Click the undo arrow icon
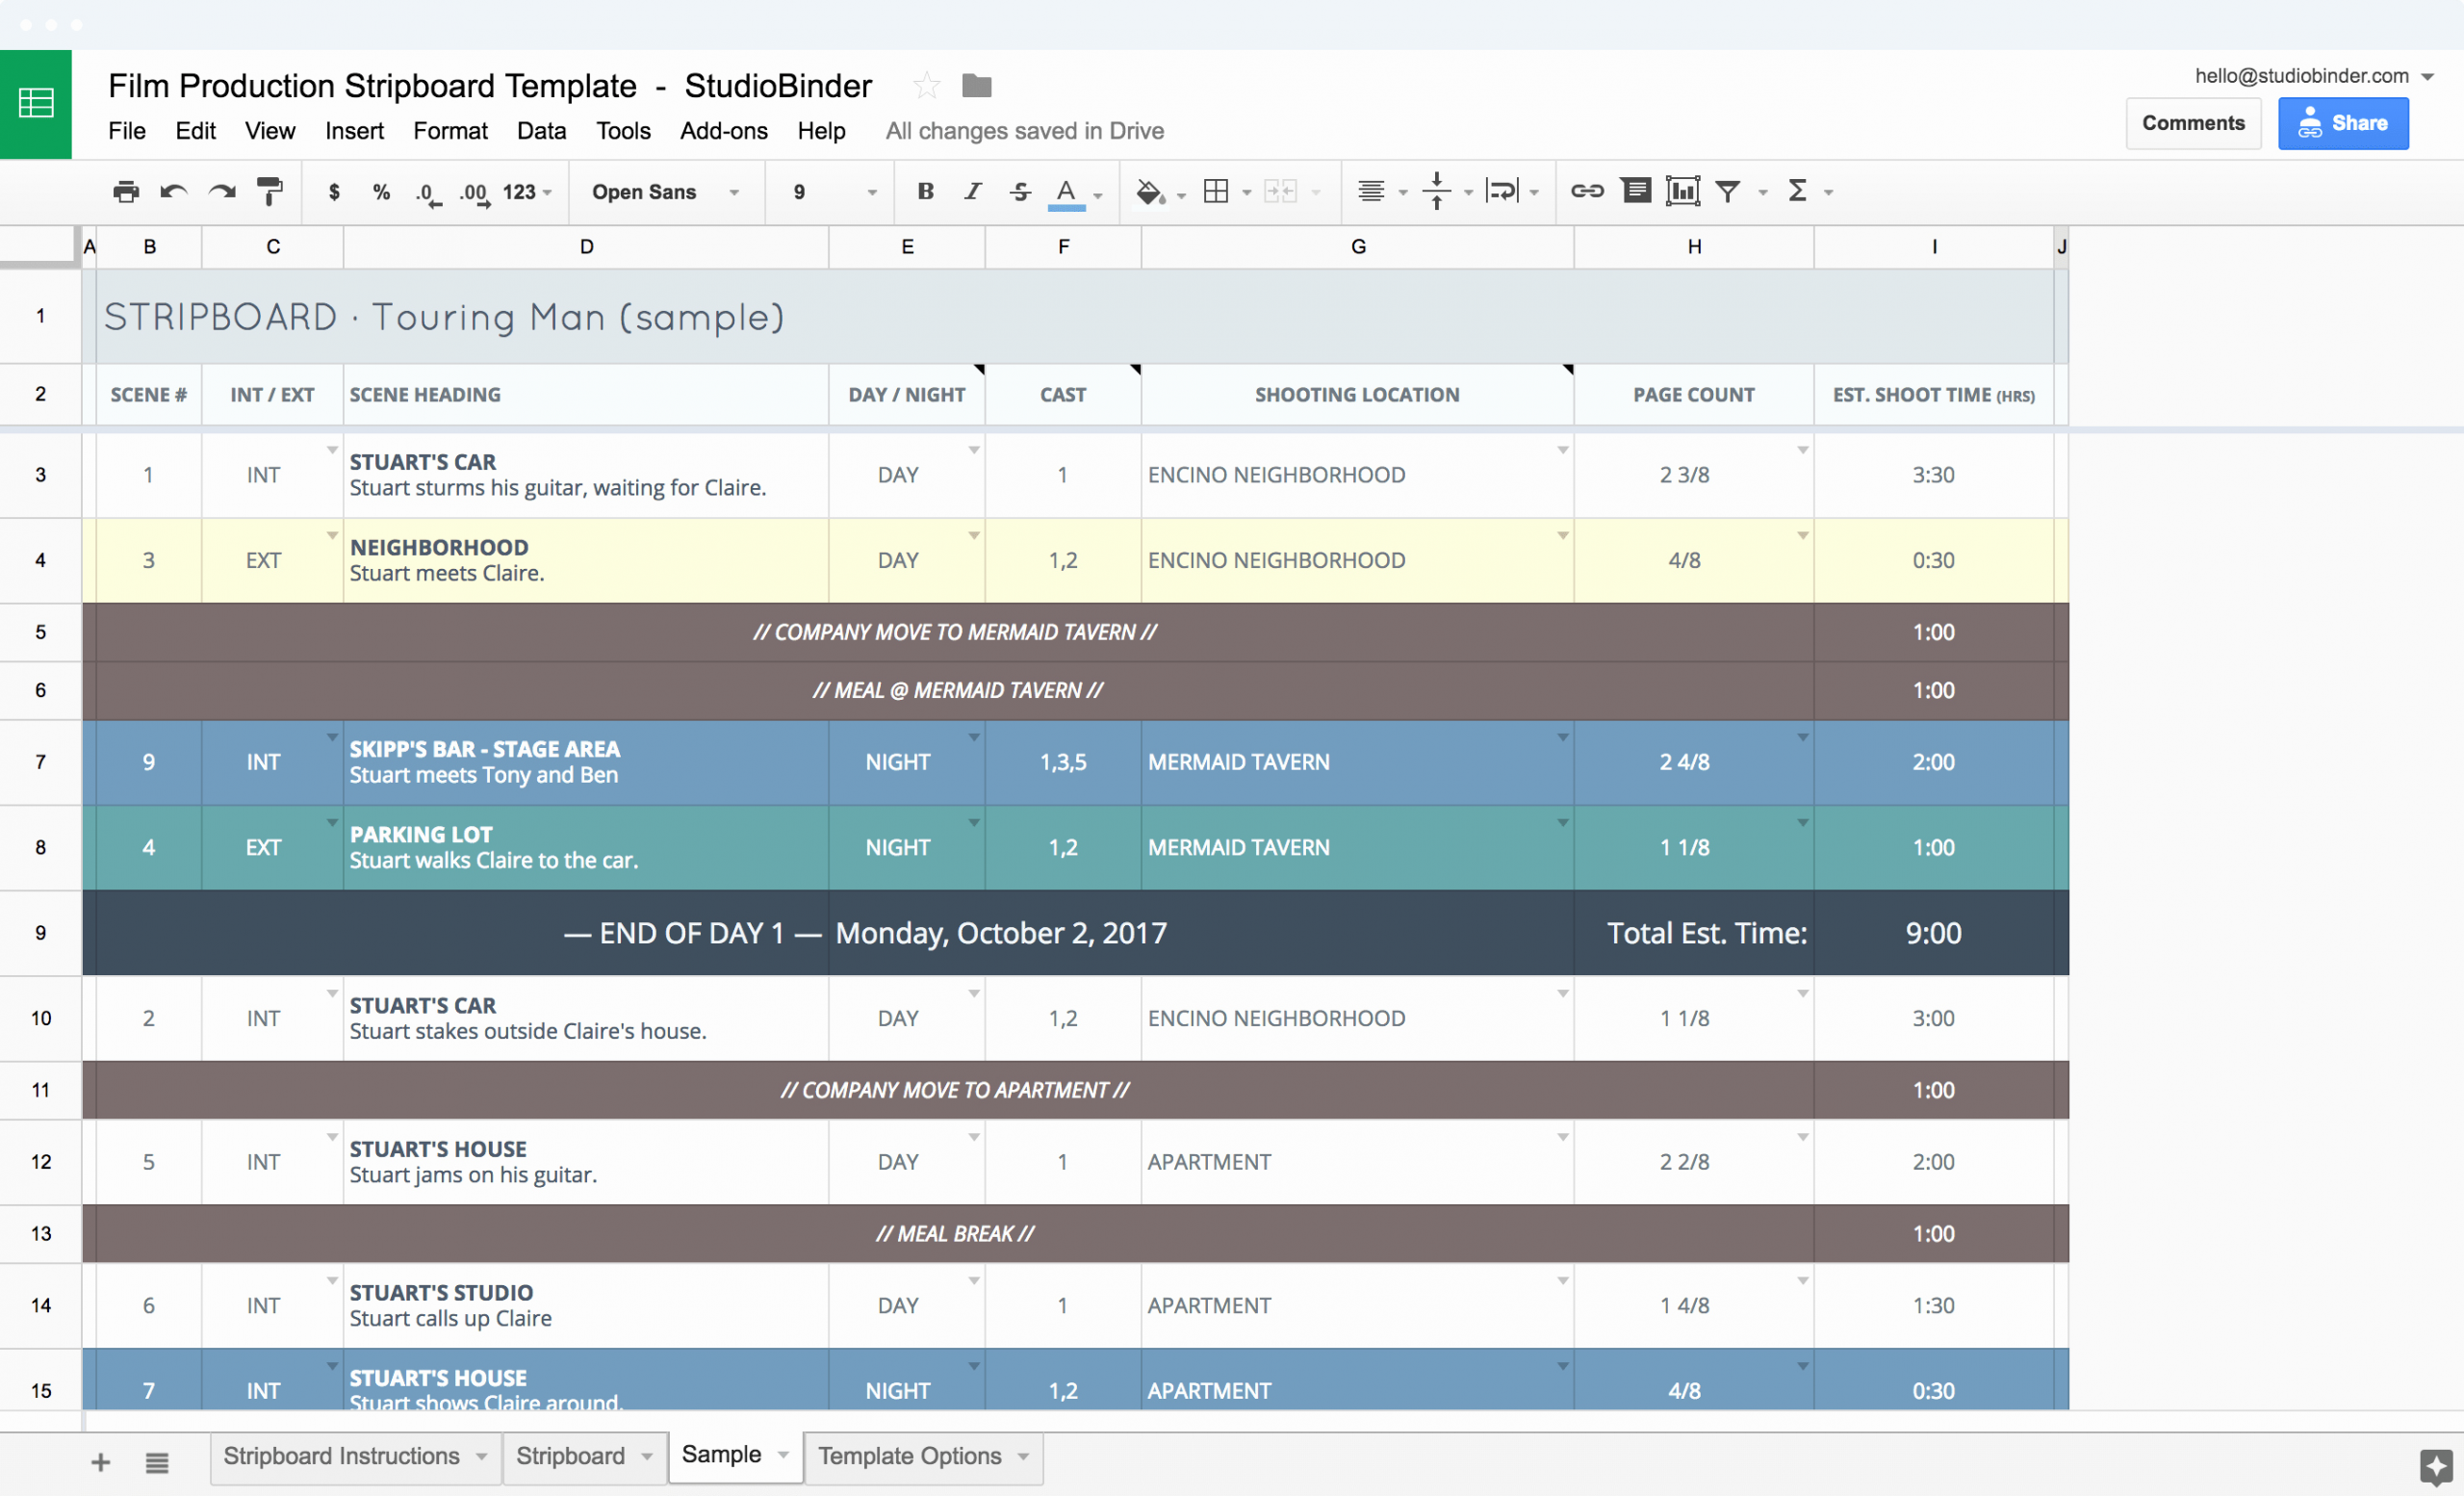This screenshot has width=2464, height=1496. click(x=176, y=192)
